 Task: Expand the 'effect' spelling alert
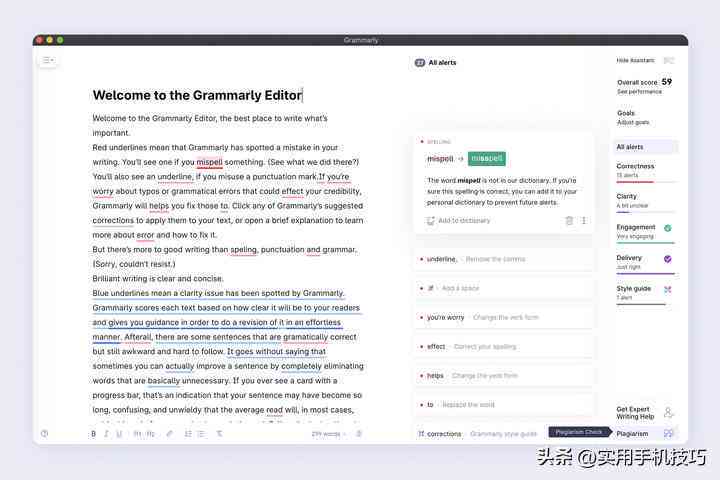pos(504,346)
